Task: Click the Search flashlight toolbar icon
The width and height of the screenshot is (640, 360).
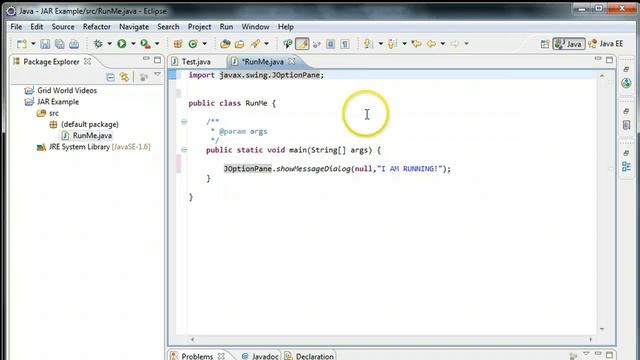Action: point(256,44)
